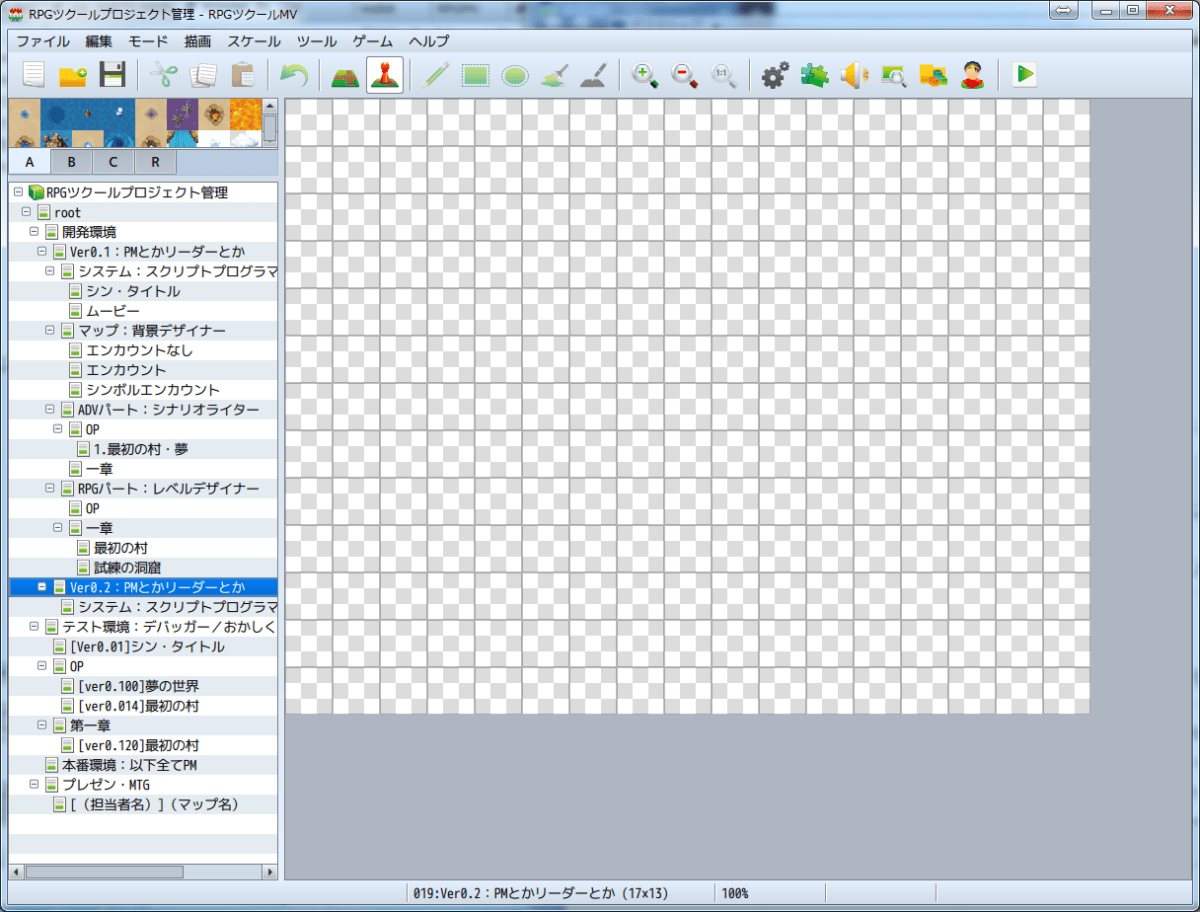
Task: Open the Sound Test speaker icon
Action: (854, 75)
